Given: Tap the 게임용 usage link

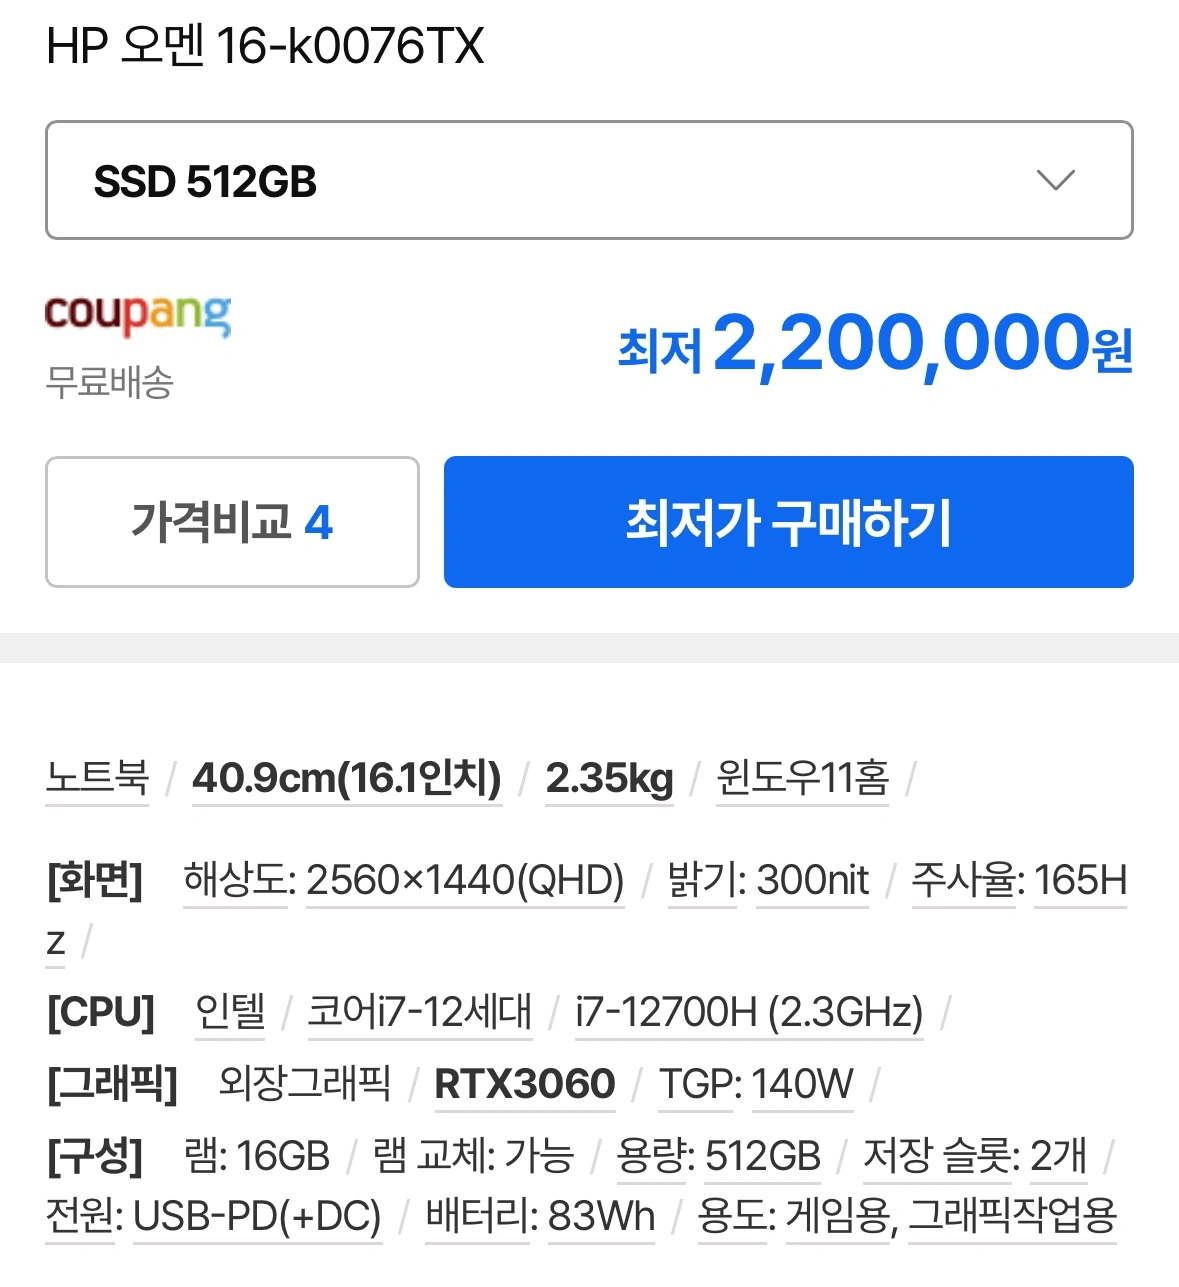Looking at the screenshot, I should (x=839, y=1216).
